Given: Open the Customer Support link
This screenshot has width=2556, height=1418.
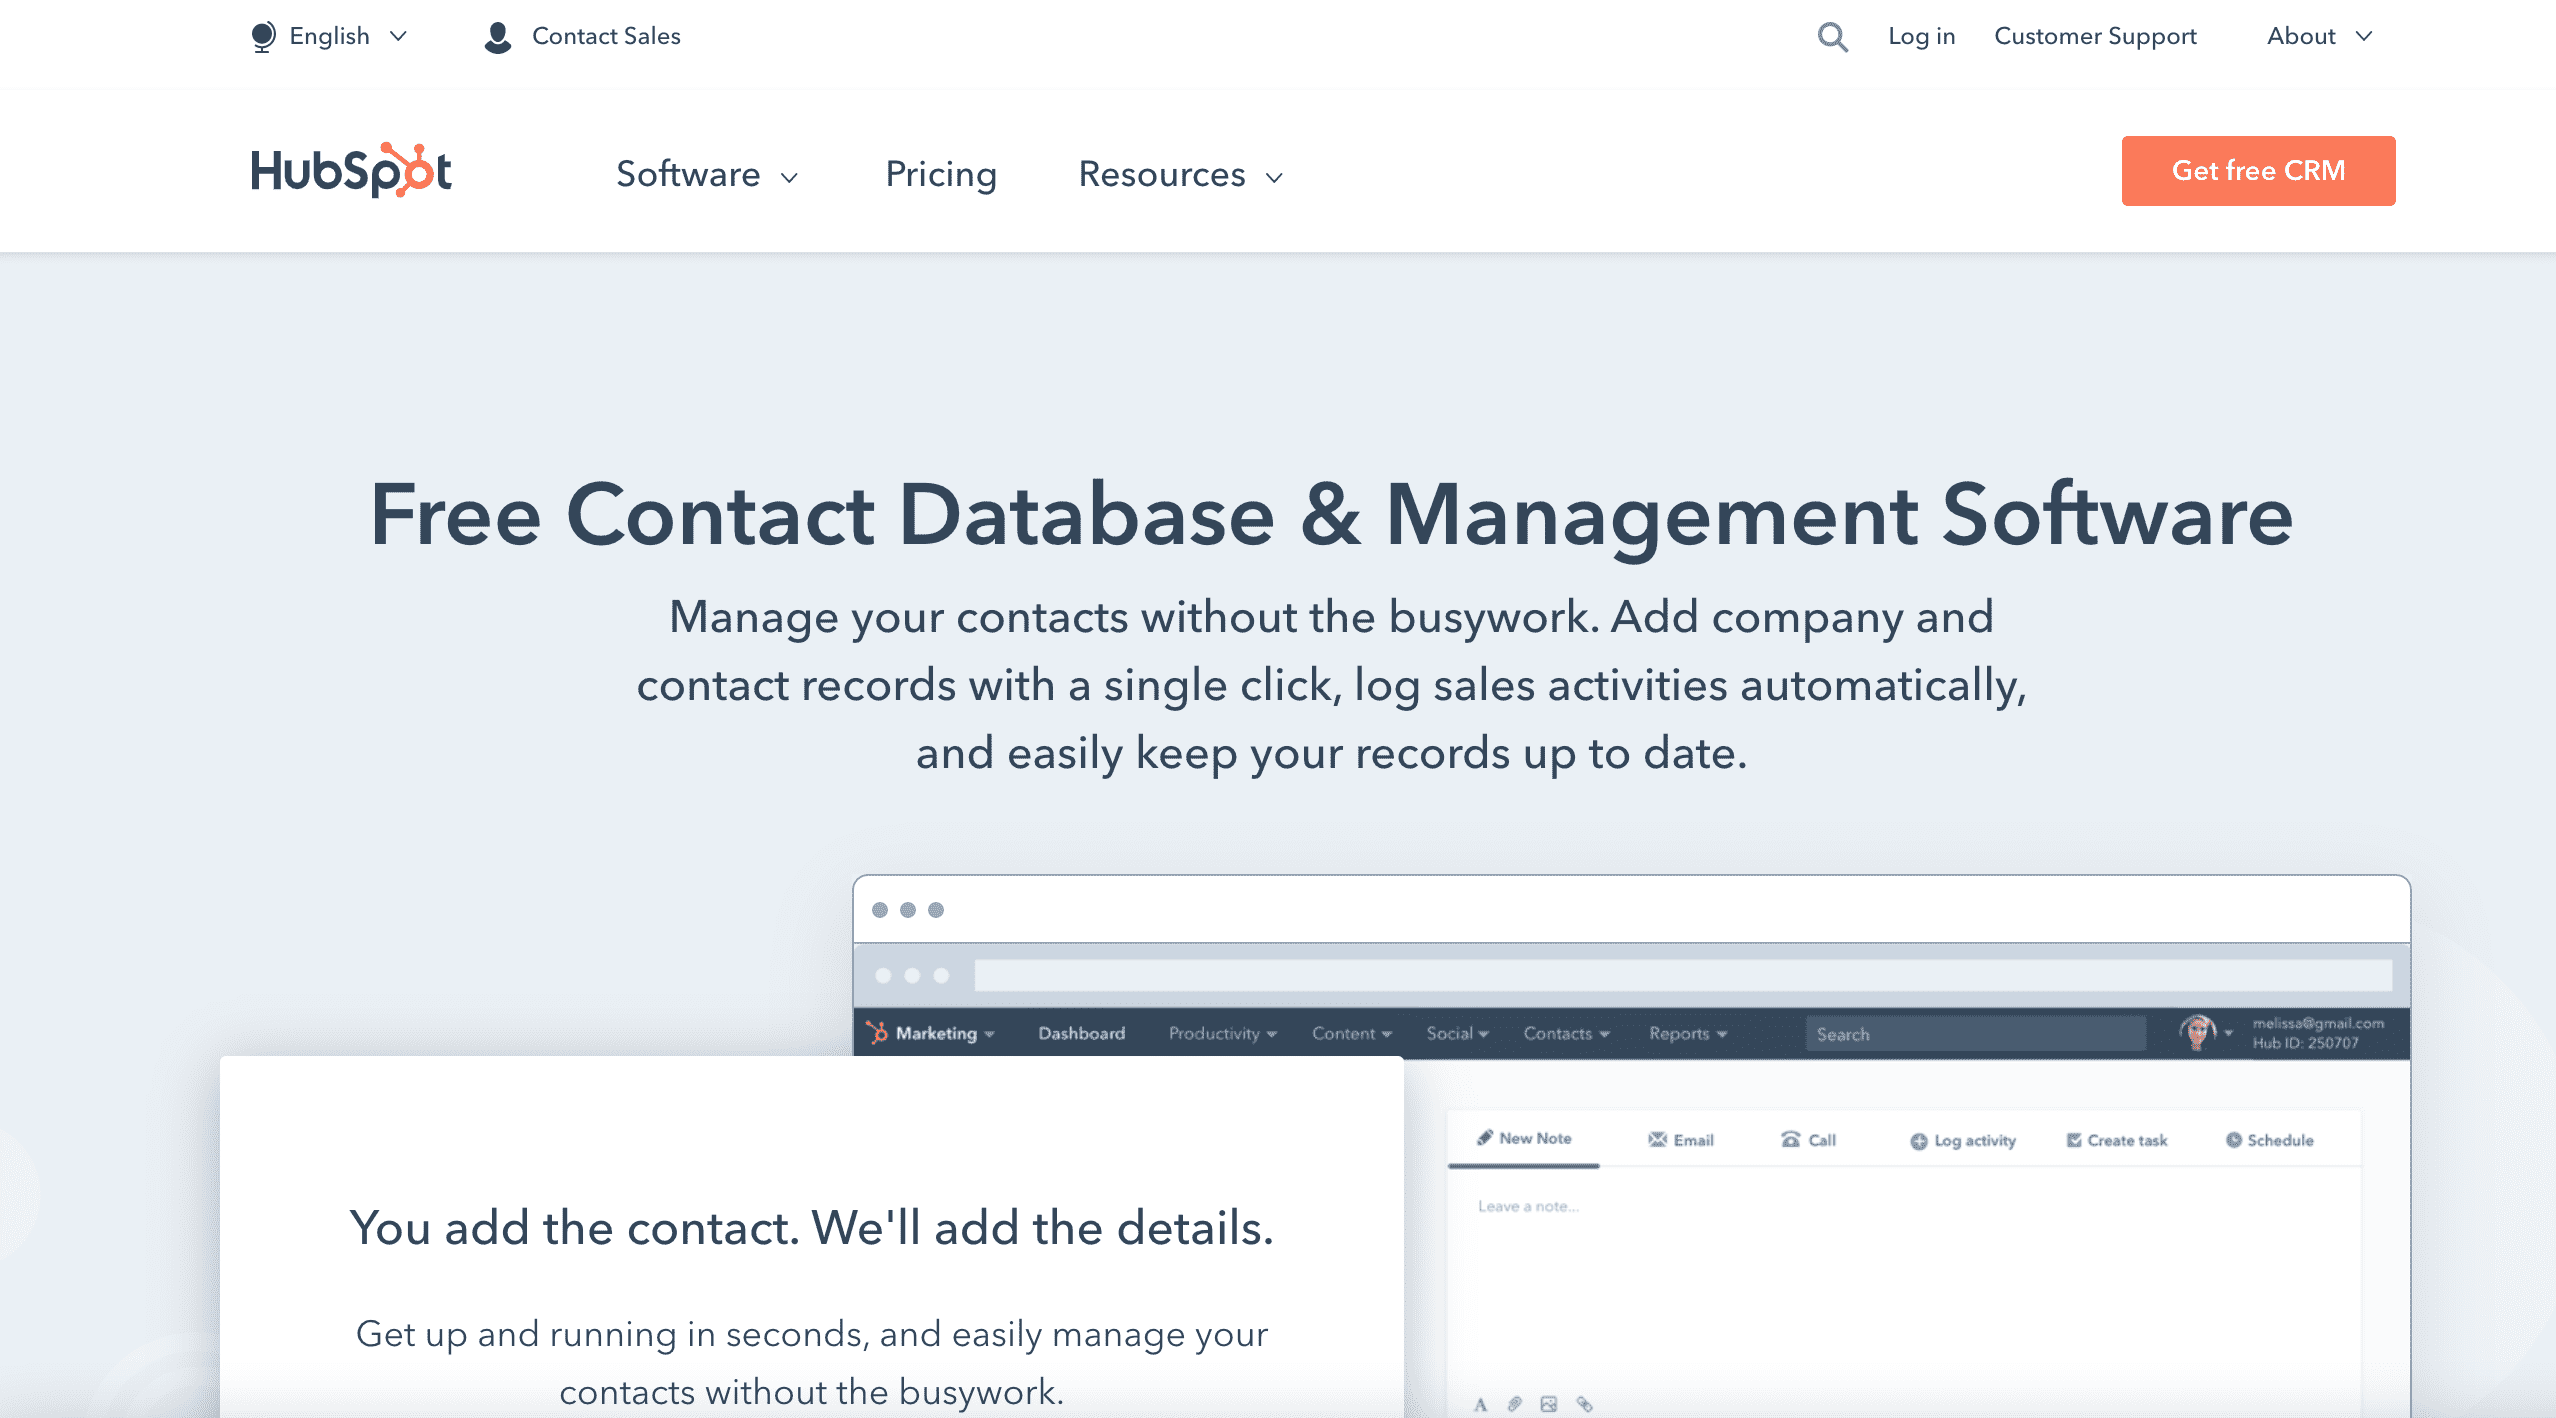Looking at the screenshot, I should click(2095, 36).
